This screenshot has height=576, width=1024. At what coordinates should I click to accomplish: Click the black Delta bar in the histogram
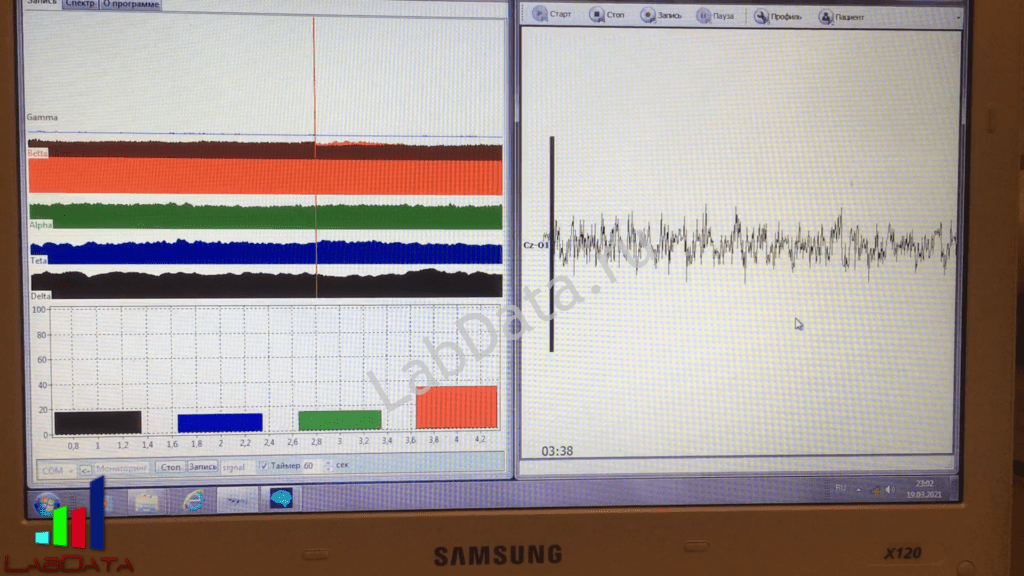tap(97, 423)
